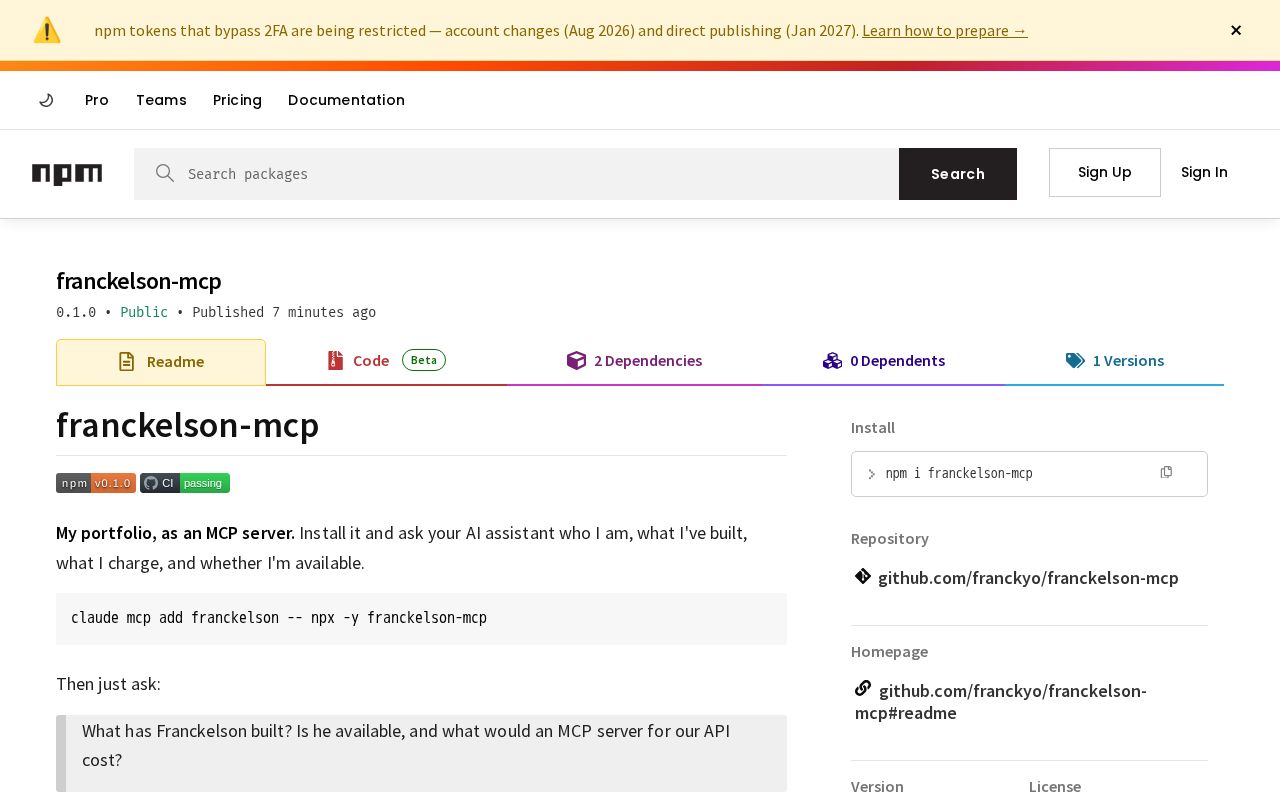This screenshot has width=1280, height=800.
Task: Click the 'claude mcp add franckelson' code block
Action: coord(421,618)
